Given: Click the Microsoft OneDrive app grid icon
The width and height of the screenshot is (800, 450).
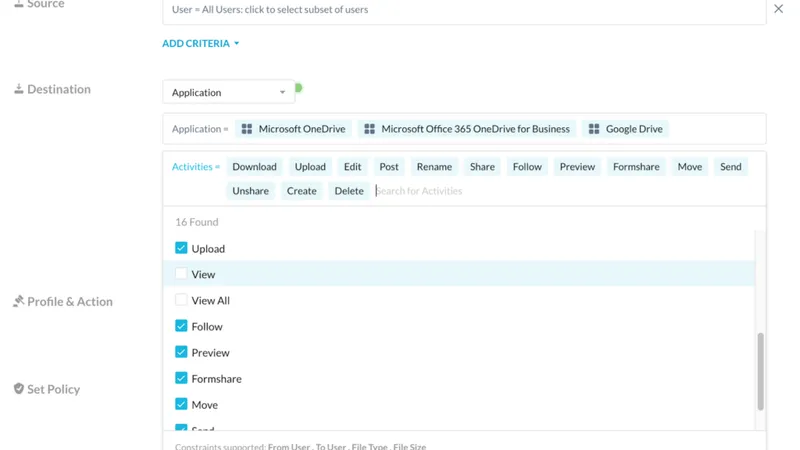Looking at the screenshot, I should 246,129.
